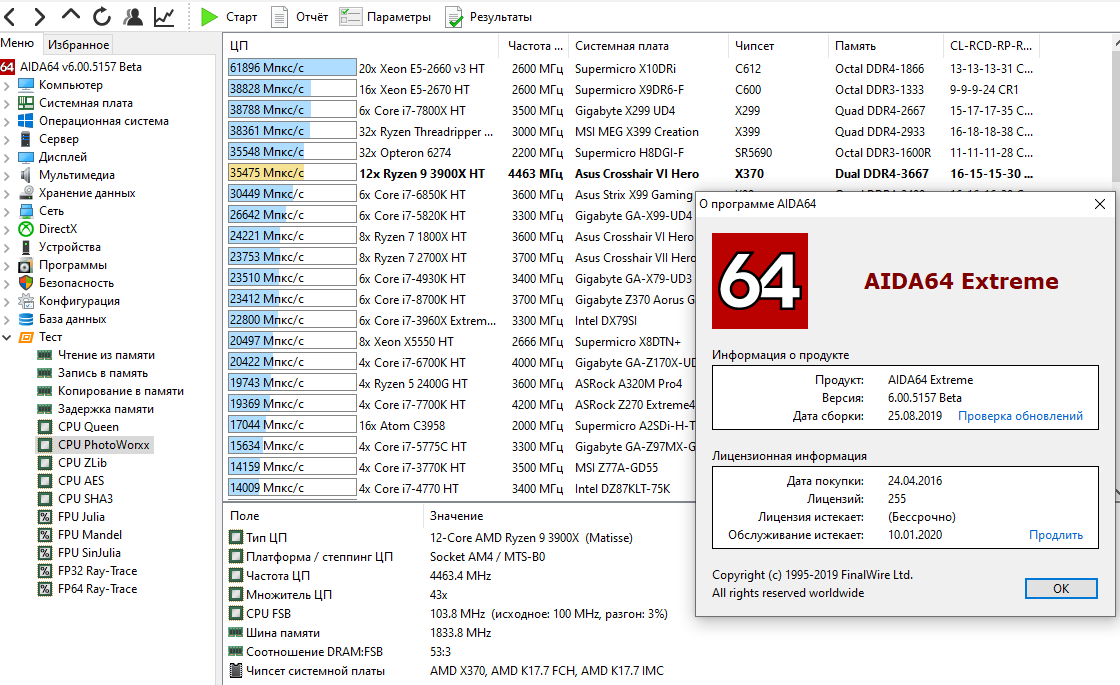The image size is (1120, 685).
Task: Expand the Сеть node
Action: [x=6, y=211]
